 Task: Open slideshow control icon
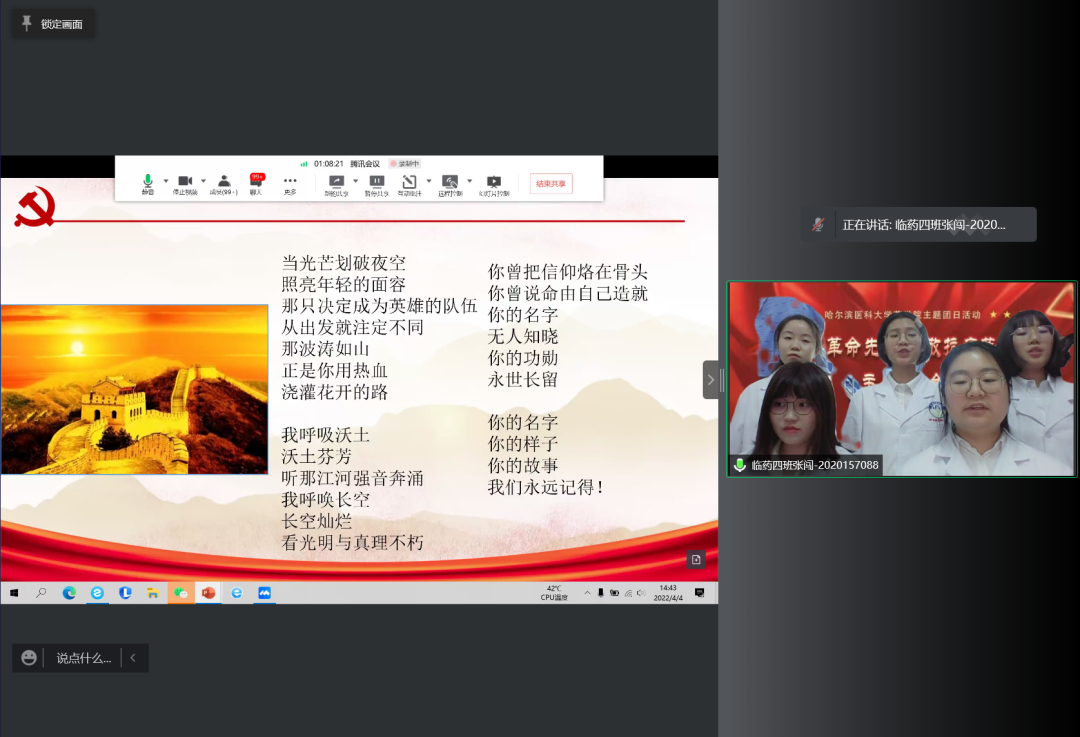coord(493,182)
